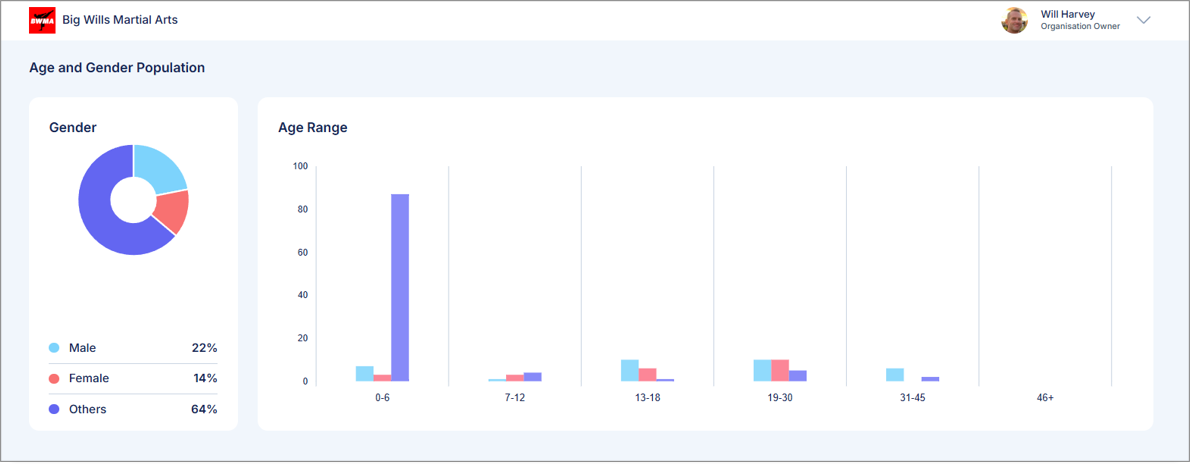Click the 46+ age range axis label
Viewport: 1190px width, 464px height.
pyautogui.click(x=1045, y=398)
